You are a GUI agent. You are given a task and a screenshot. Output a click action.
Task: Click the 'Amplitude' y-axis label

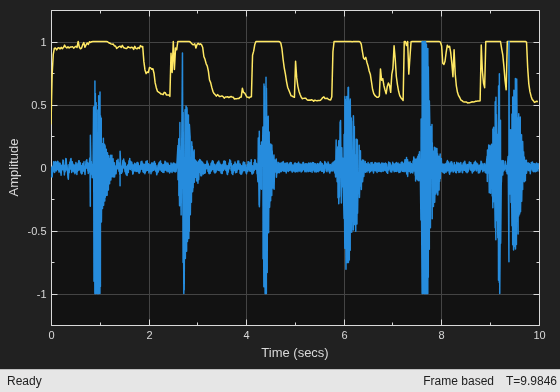click(14, 167)
